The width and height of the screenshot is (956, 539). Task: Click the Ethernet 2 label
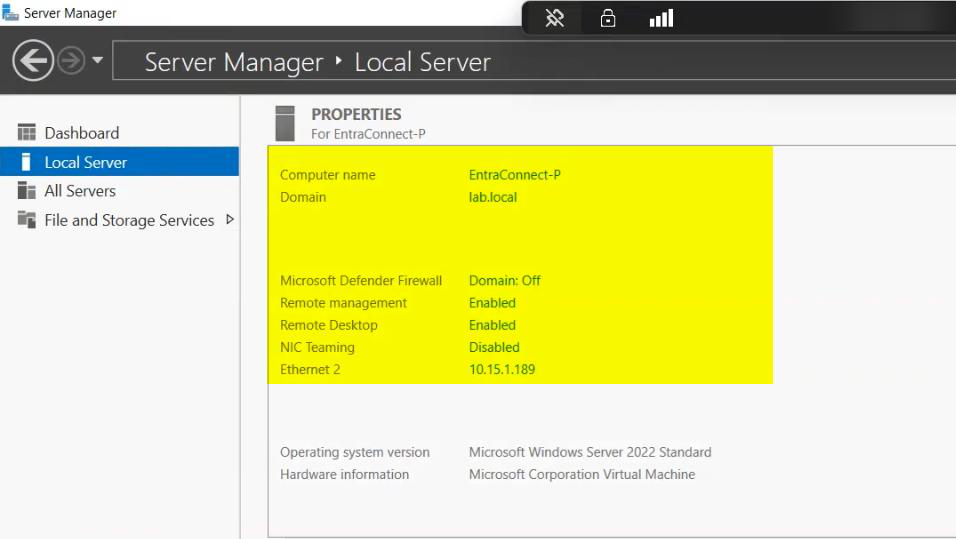click(x=310, y=369)
